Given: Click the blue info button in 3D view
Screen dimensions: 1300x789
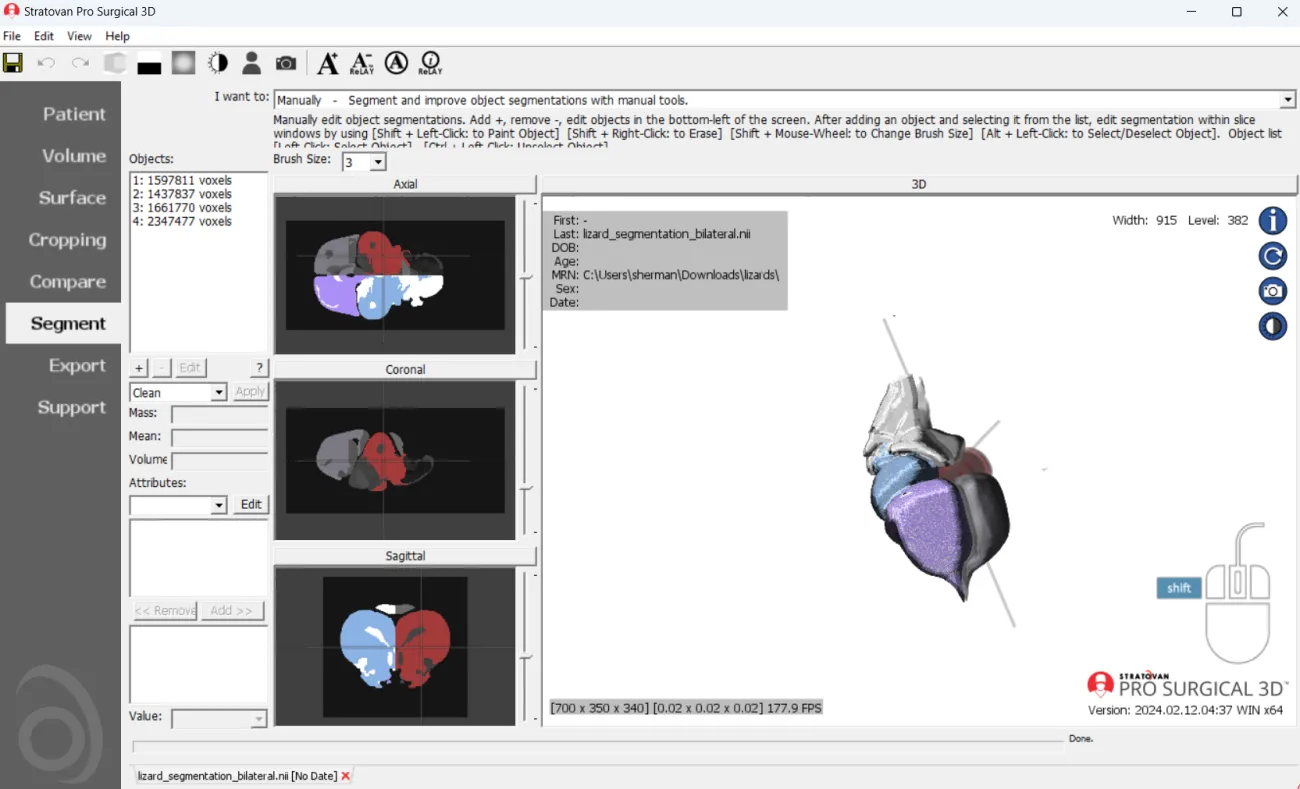Looking at the screenshot, I should point(1272,221).
